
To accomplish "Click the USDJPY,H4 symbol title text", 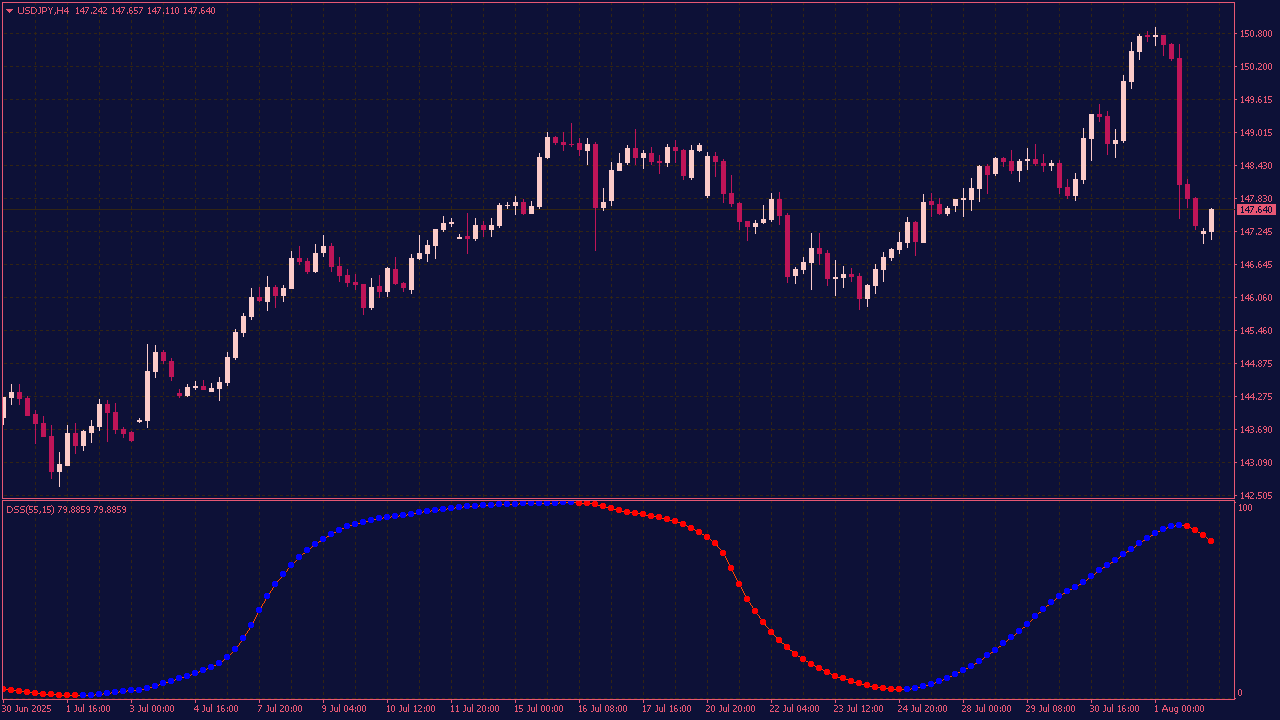I will coord(44,11).
